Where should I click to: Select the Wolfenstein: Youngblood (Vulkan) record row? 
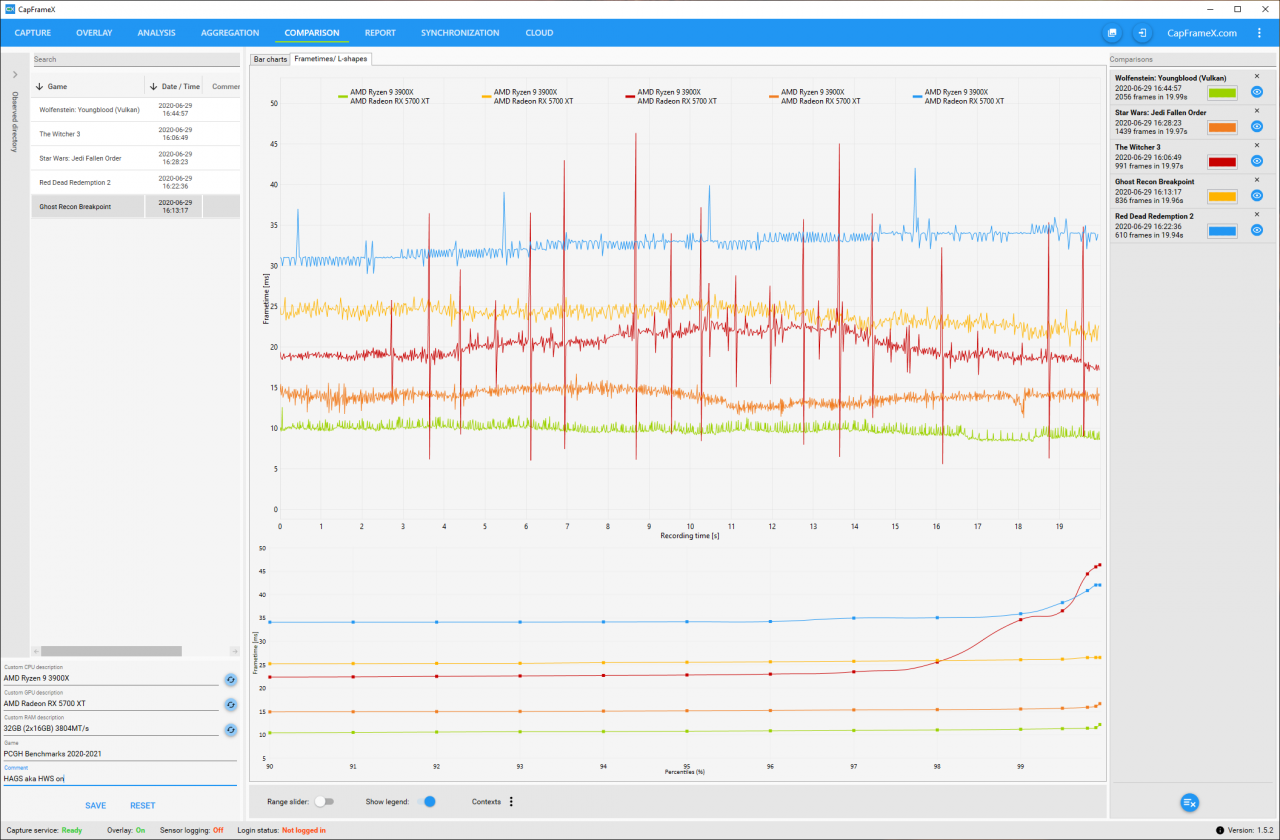tap(136, 110)
